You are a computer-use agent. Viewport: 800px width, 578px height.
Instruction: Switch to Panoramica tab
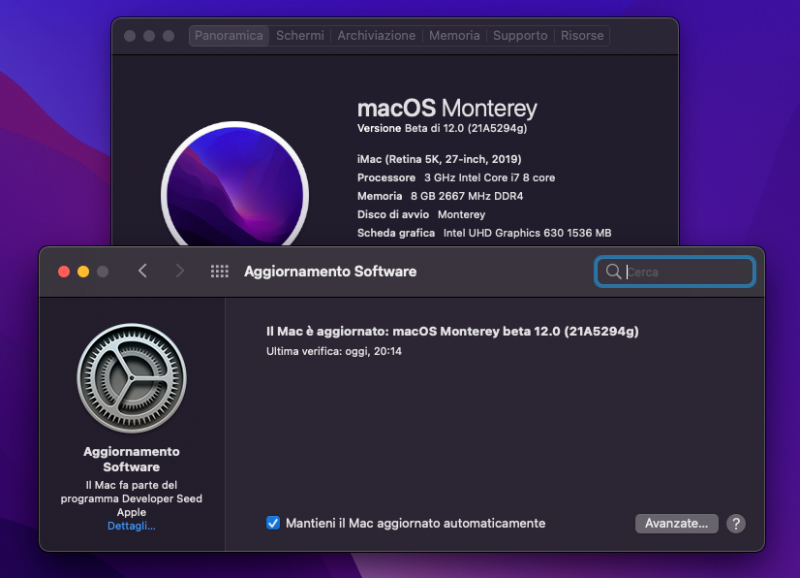click(229, 36)
